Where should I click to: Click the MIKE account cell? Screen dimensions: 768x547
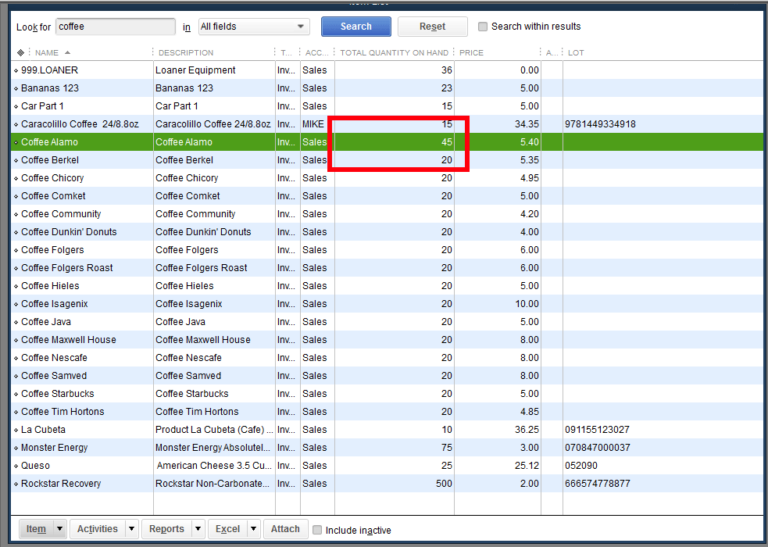[313, 124]
